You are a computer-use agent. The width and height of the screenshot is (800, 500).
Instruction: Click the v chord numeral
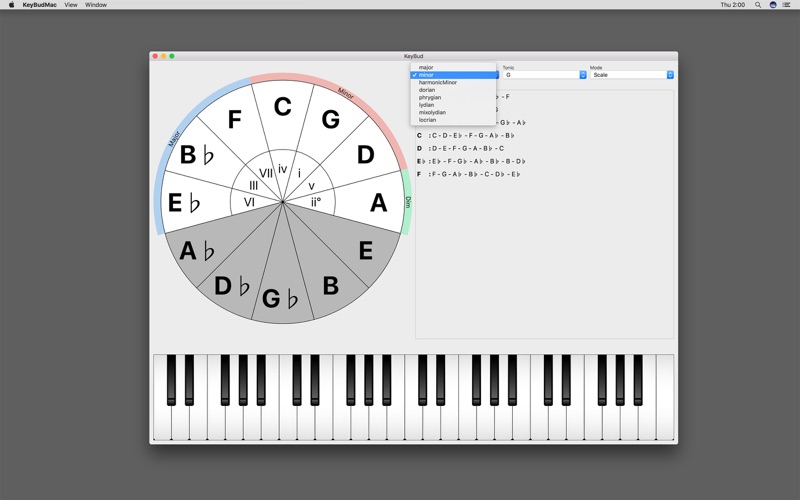(x=312, y=186)
